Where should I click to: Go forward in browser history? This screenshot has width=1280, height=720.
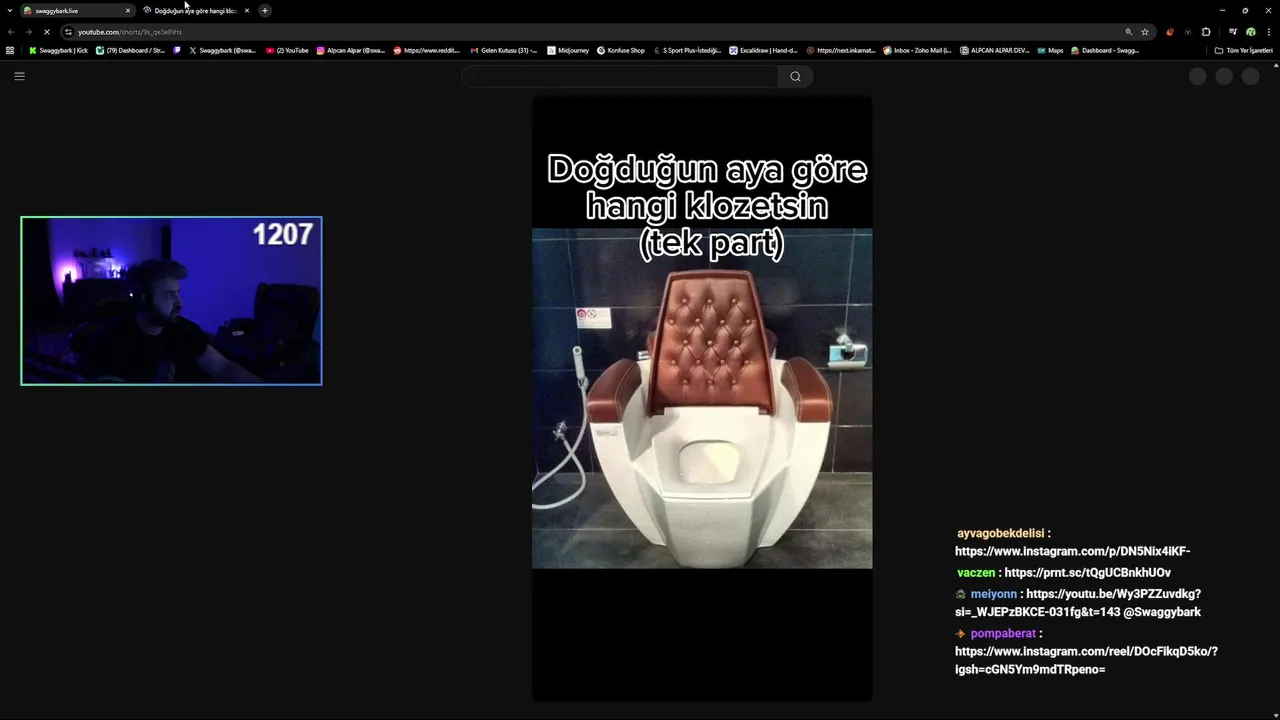point(28,32)
